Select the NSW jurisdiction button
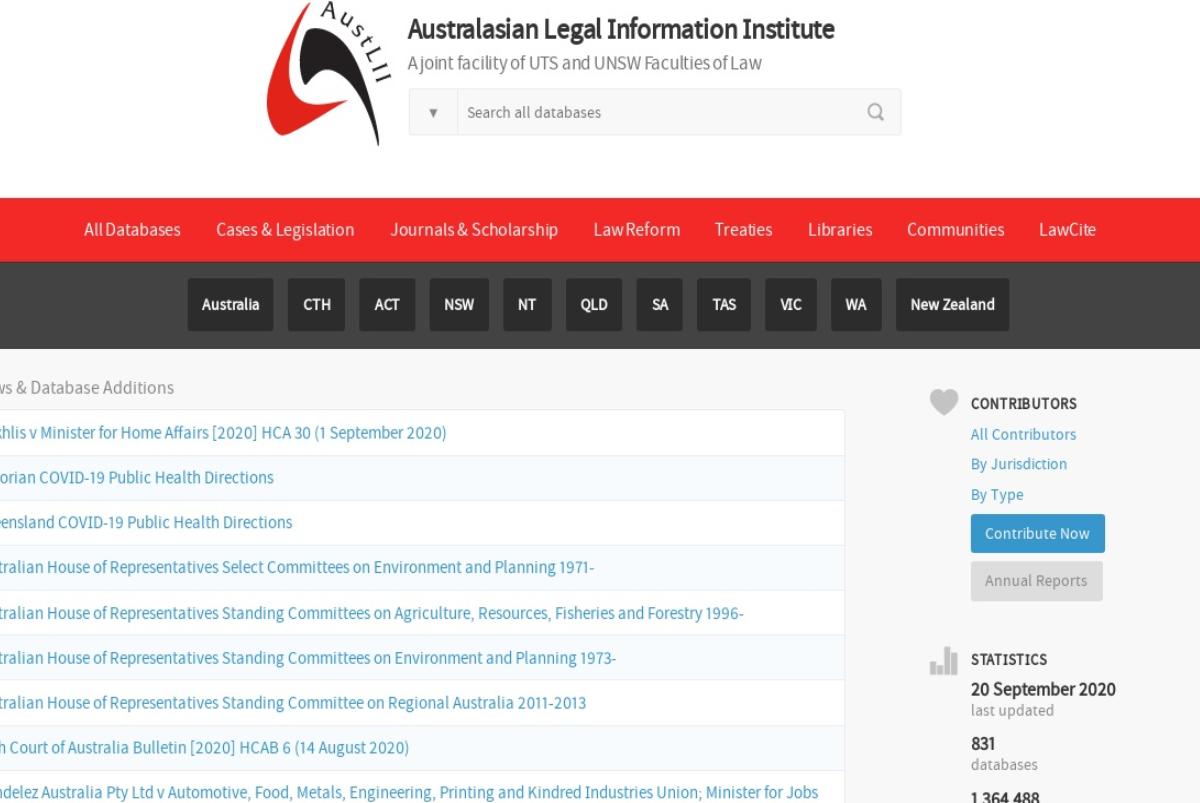Viewport: 1200px width, 803px height. [x=459, y=304]
